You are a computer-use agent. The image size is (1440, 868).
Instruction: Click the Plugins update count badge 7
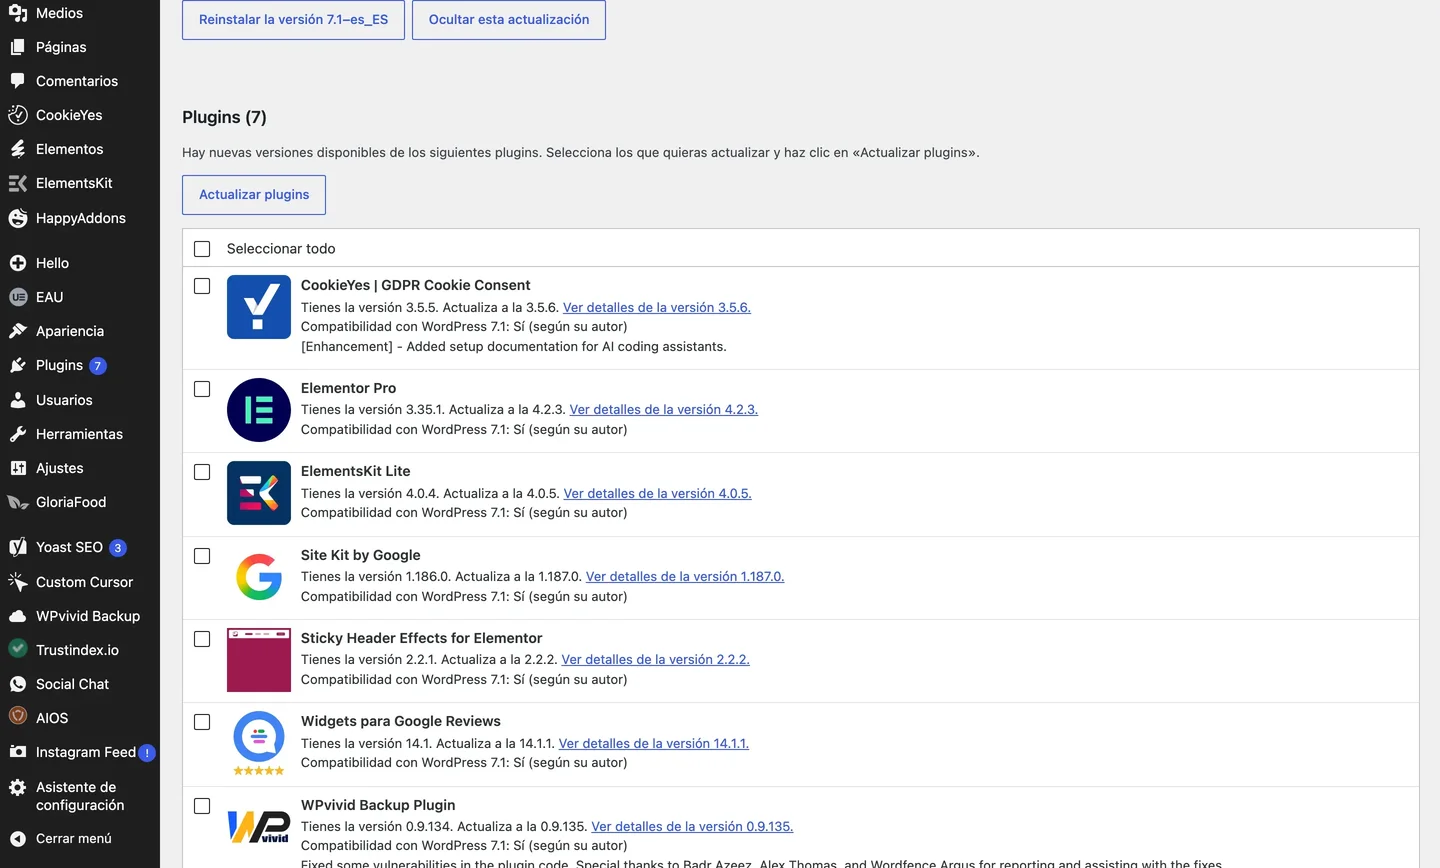point(98,366)
